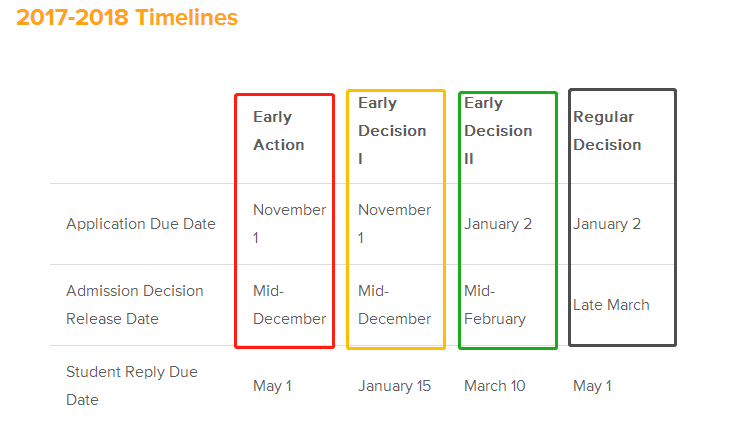Screen dimensions: 748x436
Task: Select the Mid-February release date cell
Action: 494,305
